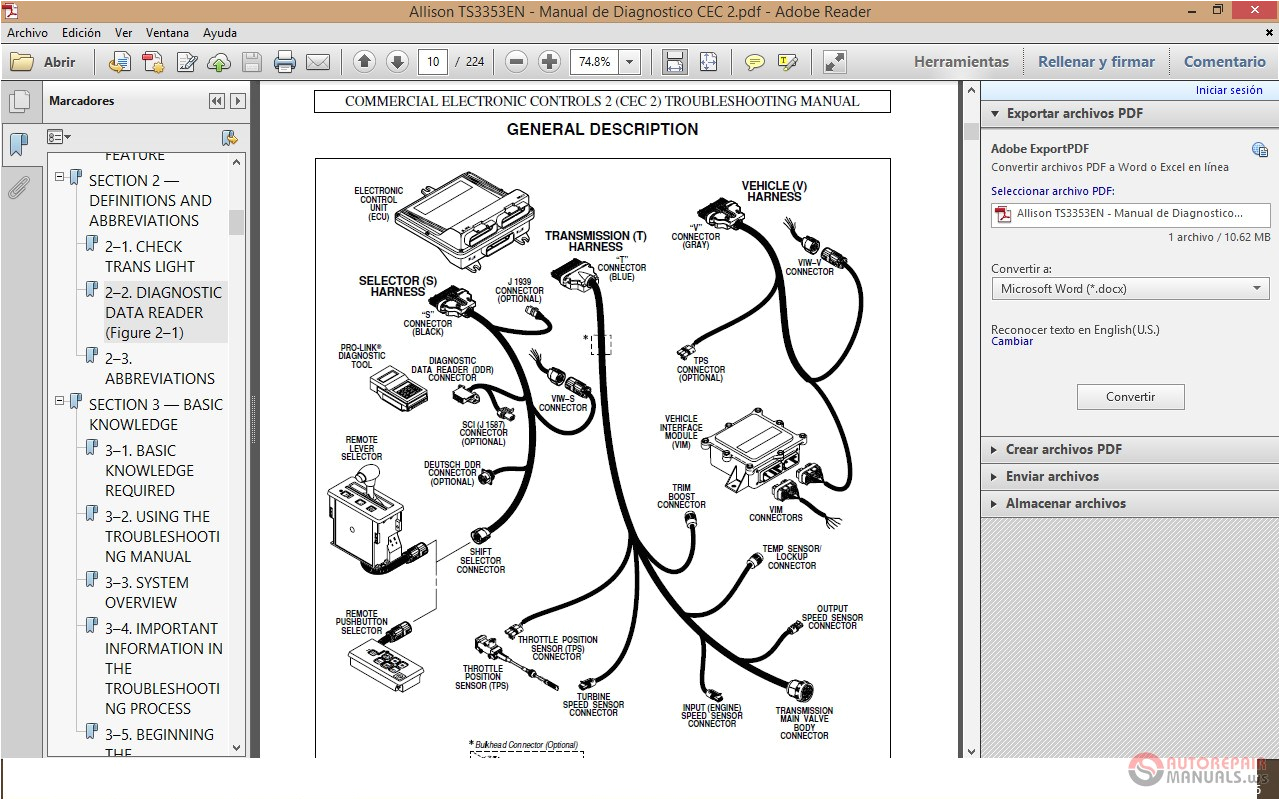1280x800 pixels.
Task: Click the zoom out minus icon
Action: [x=516, y=61]
